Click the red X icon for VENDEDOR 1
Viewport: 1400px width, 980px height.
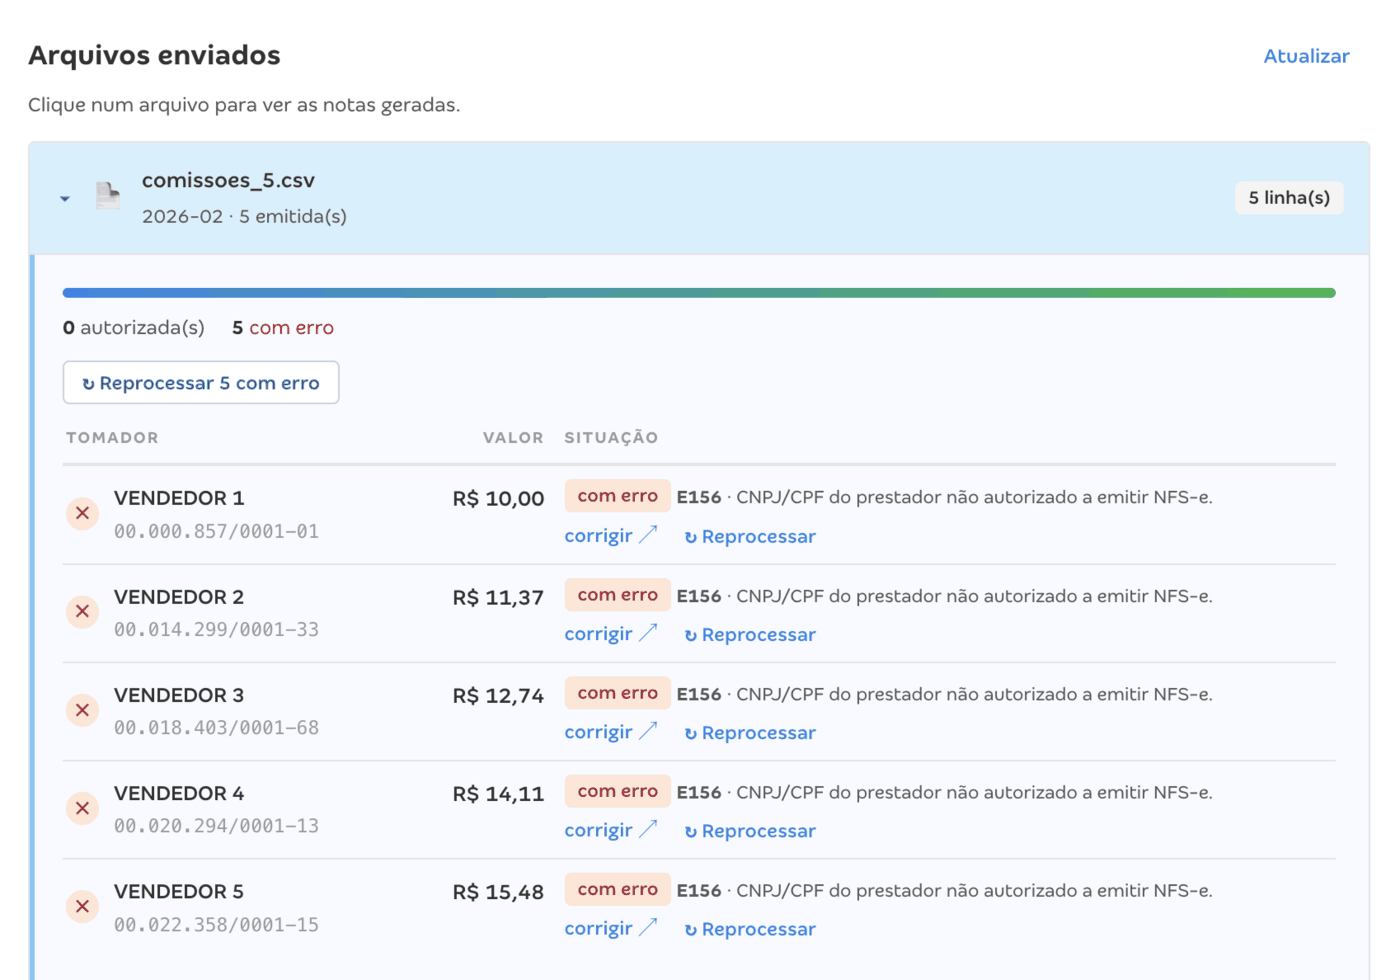click(83, 513)
